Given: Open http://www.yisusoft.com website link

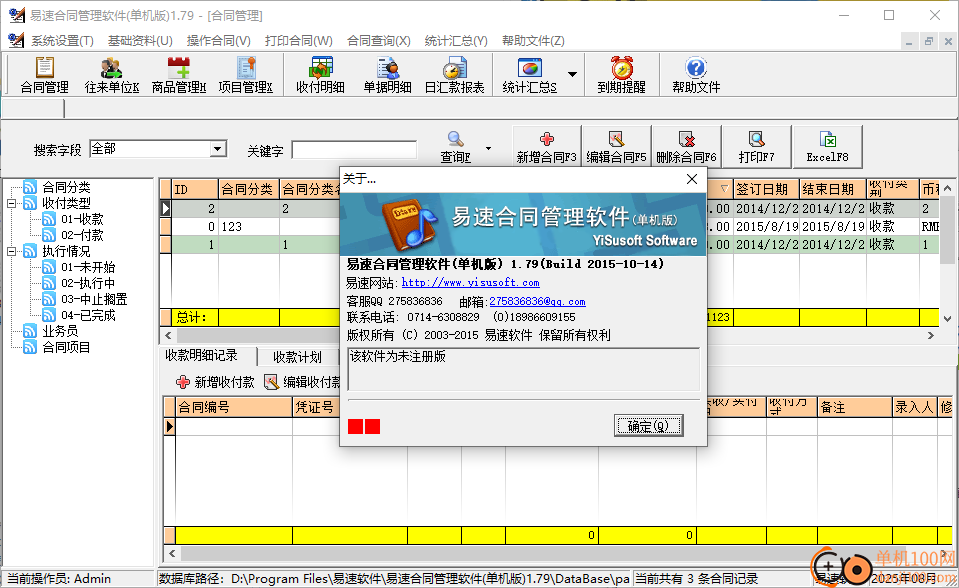Looking at the screenshot, I should (x=470, y=283).
